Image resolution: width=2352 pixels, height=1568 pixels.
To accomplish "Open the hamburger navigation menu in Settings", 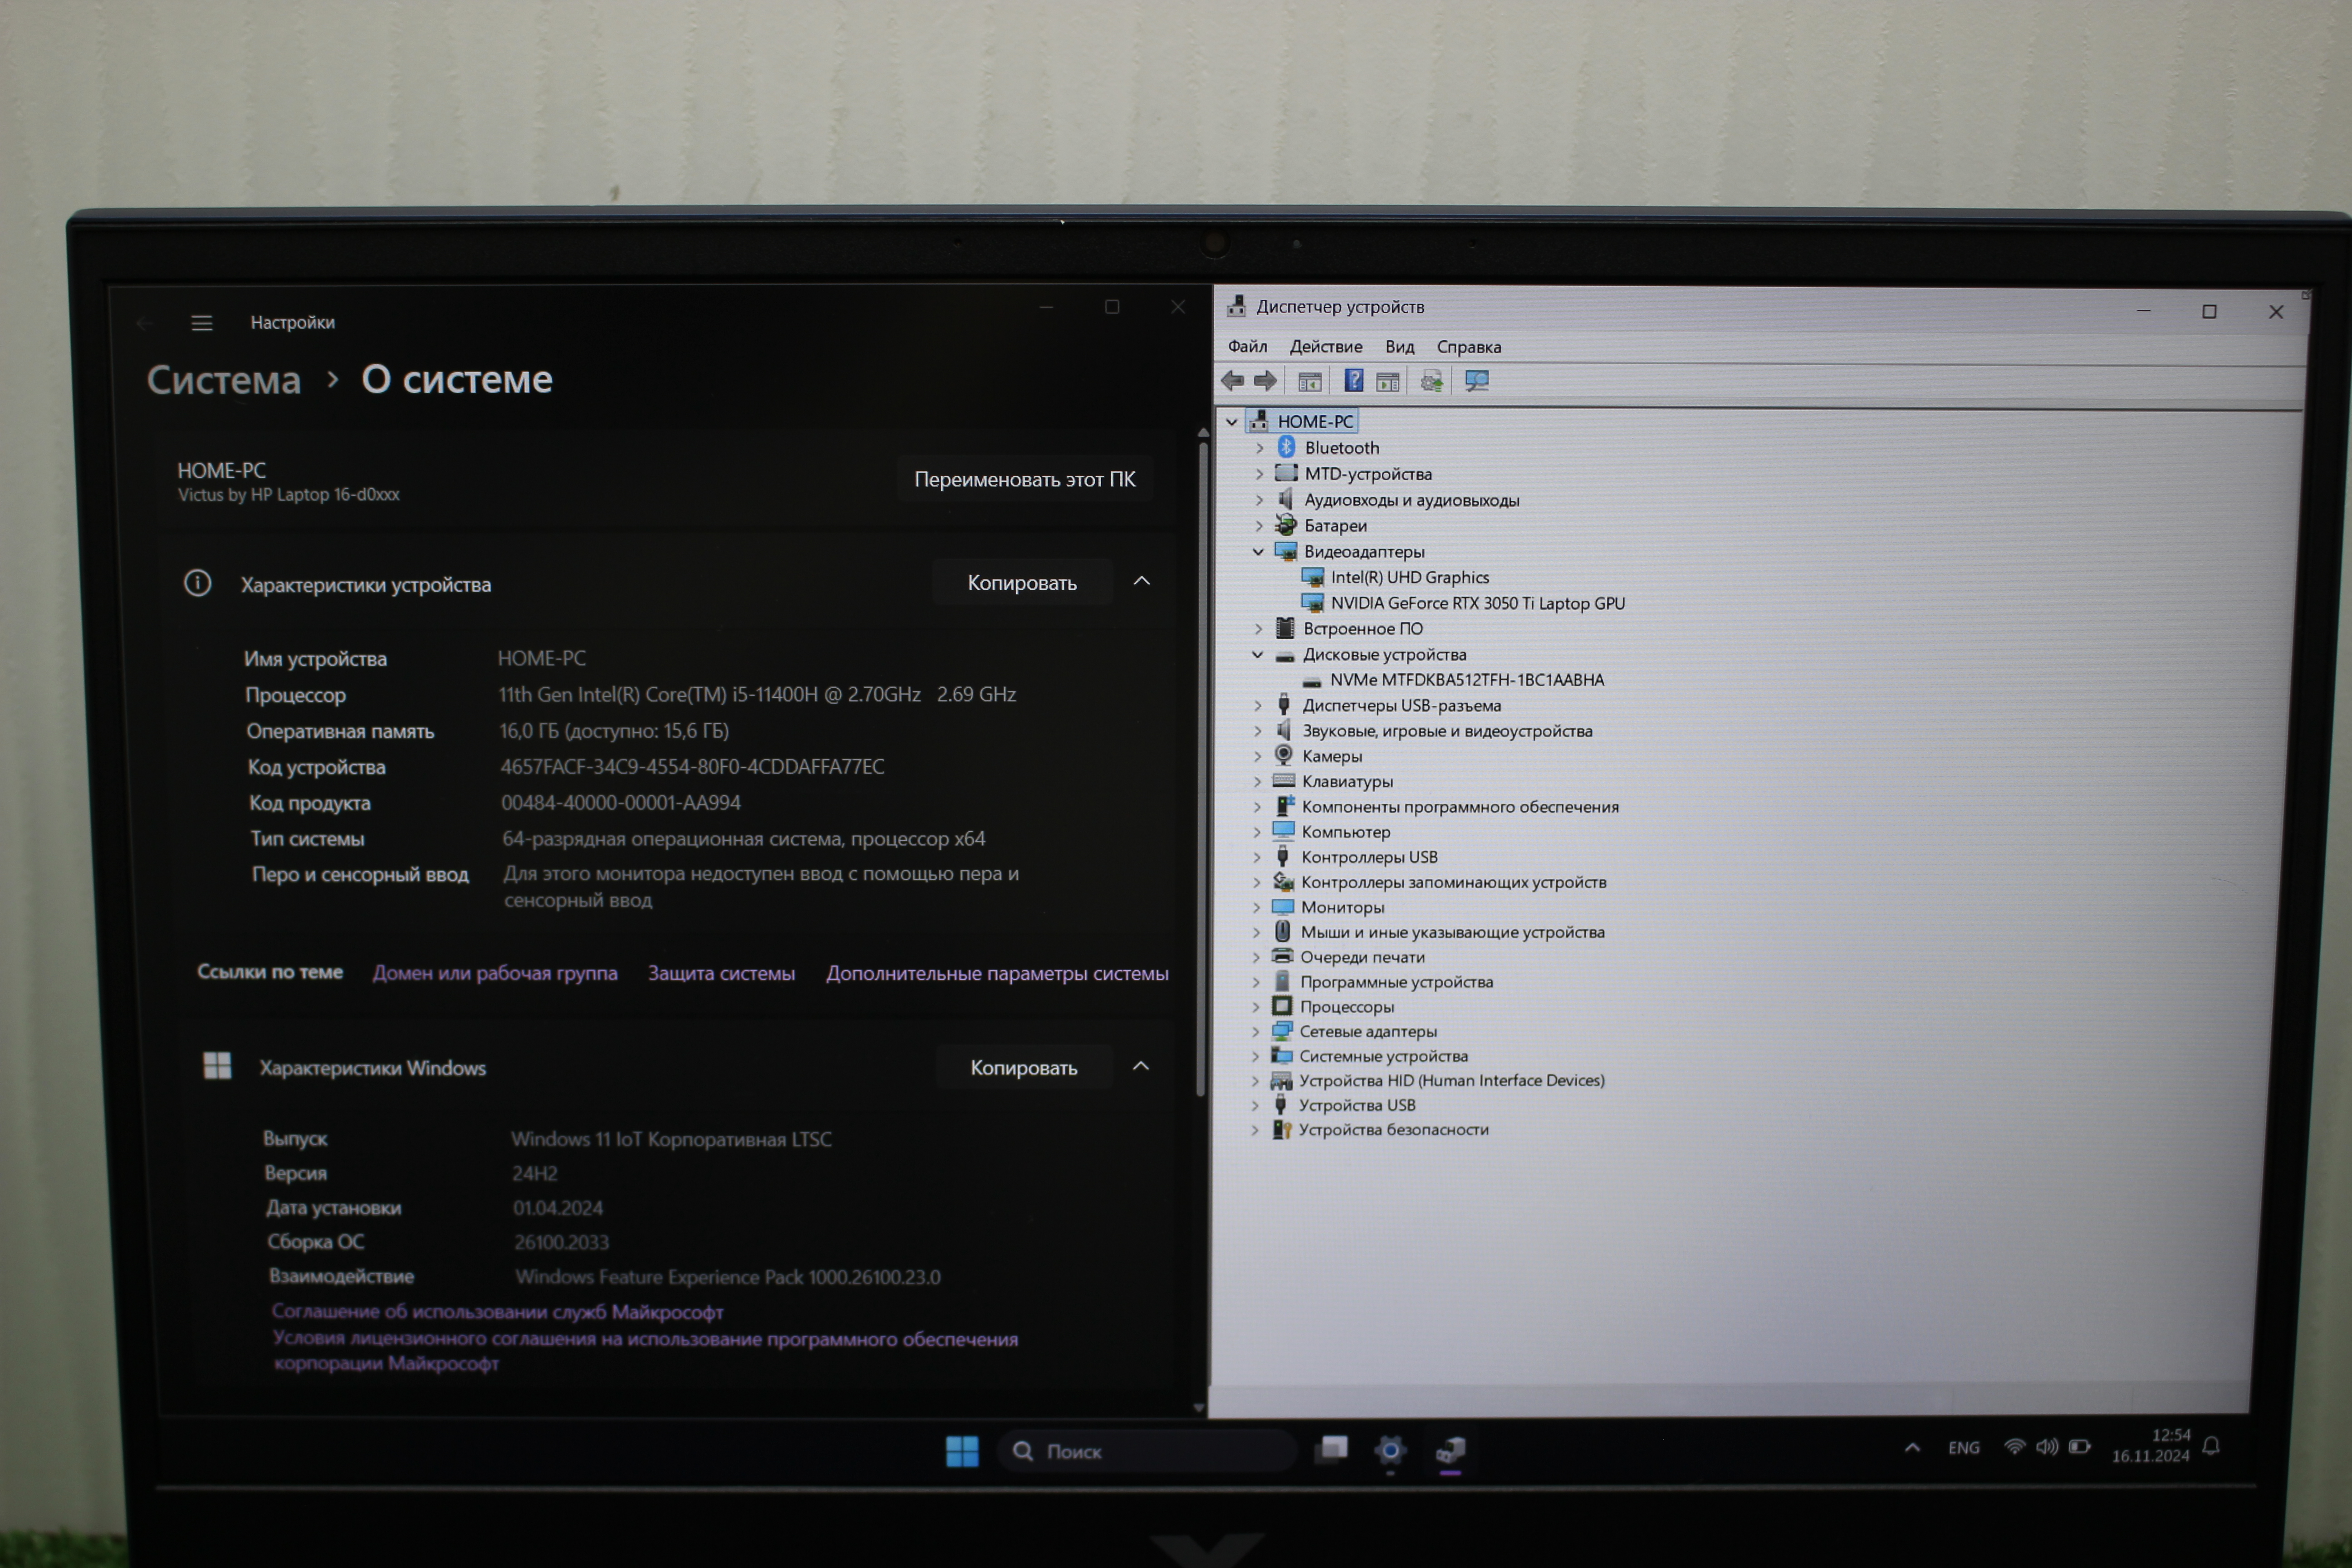I will [x=202, y=323].
